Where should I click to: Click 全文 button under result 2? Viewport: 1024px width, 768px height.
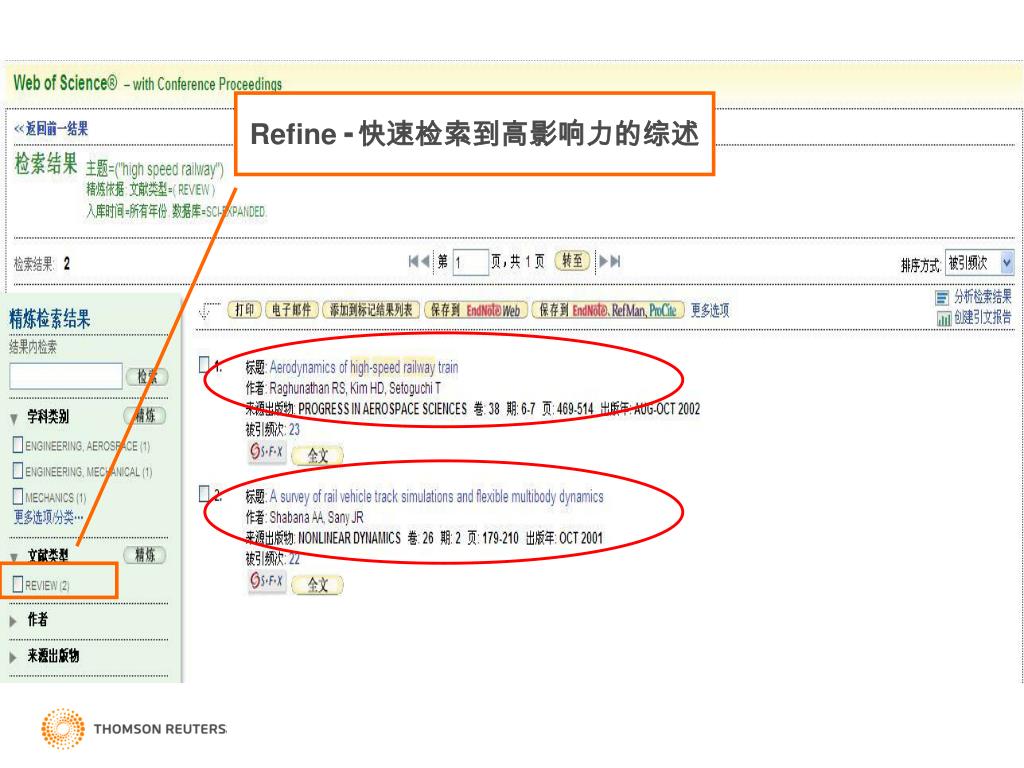(317, 584)
